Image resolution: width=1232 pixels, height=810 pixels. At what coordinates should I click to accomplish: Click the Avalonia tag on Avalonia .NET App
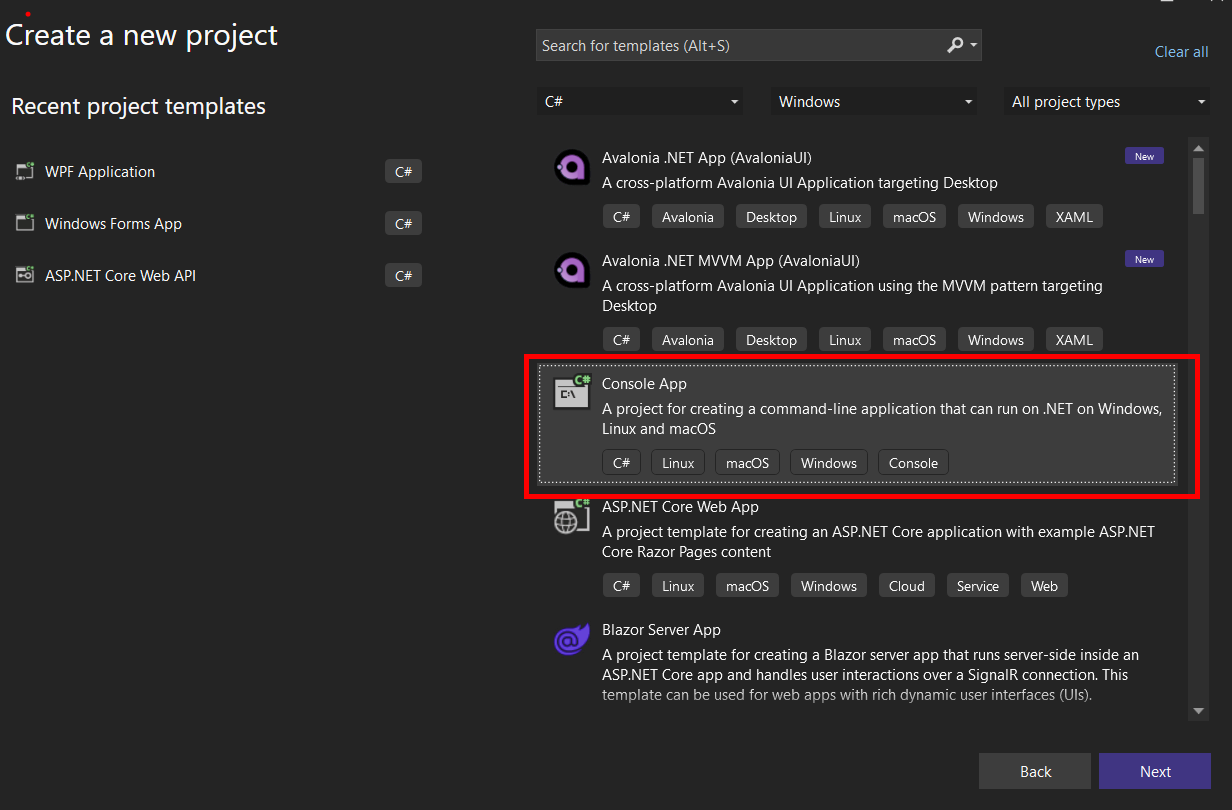pyautogui.click(x=687, y=216)
